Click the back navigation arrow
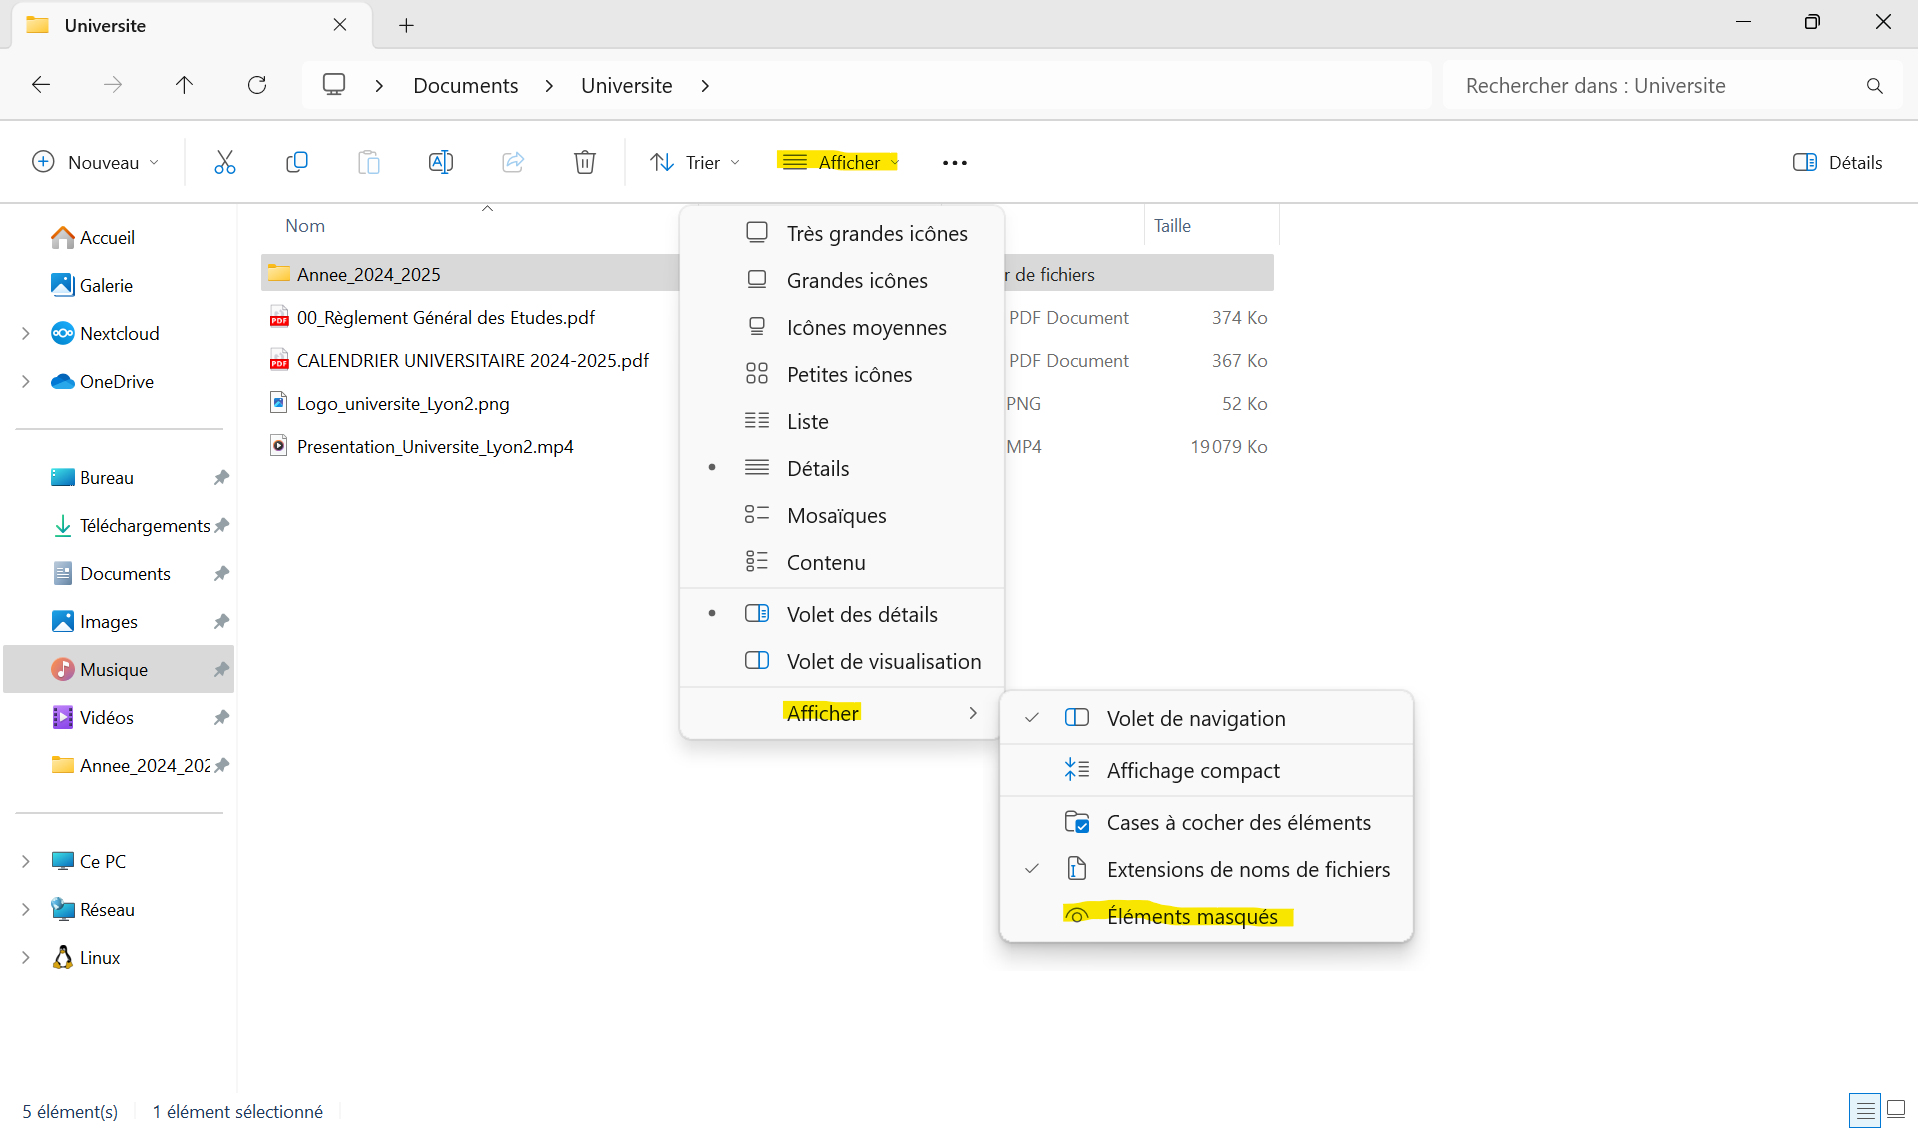Viewport: 1918px width, 1128px height. pos(41,85)
